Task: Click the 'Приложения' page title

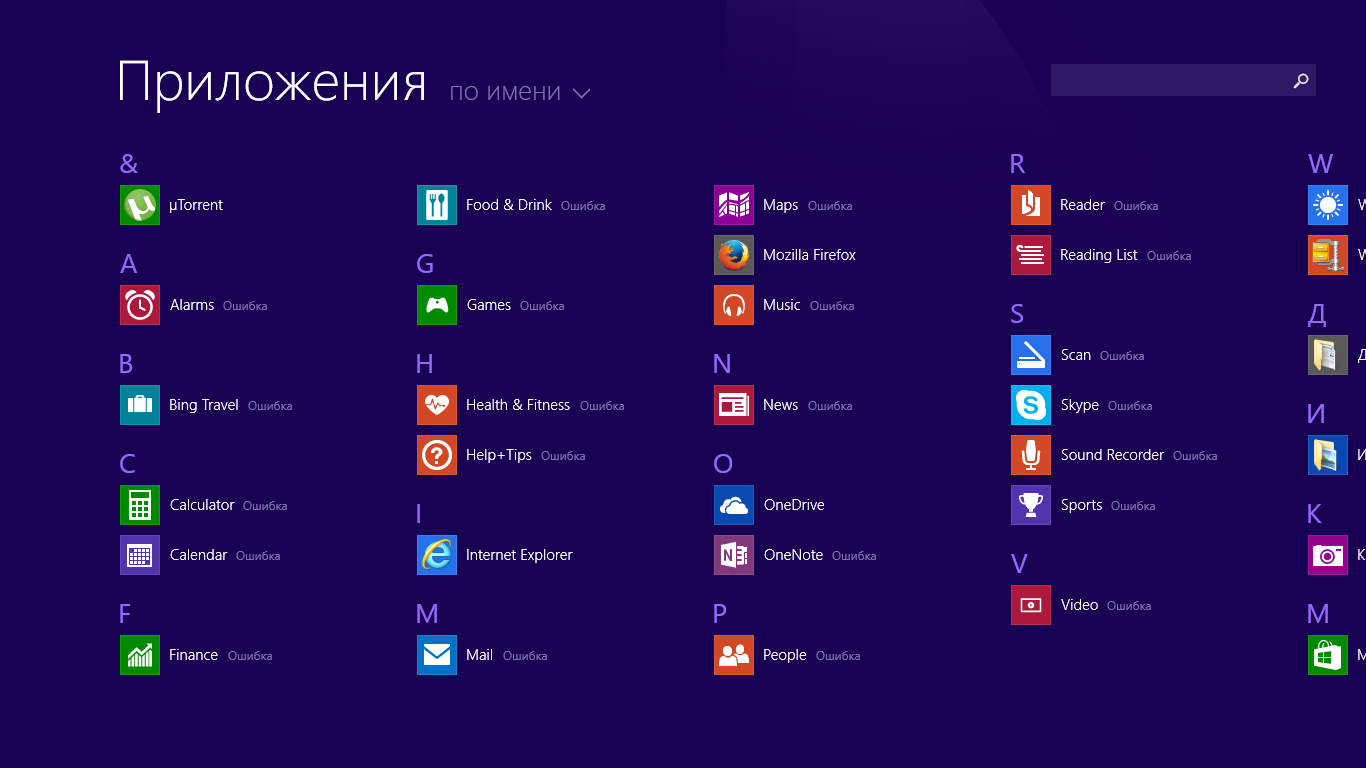Action: tap(272, 82)
